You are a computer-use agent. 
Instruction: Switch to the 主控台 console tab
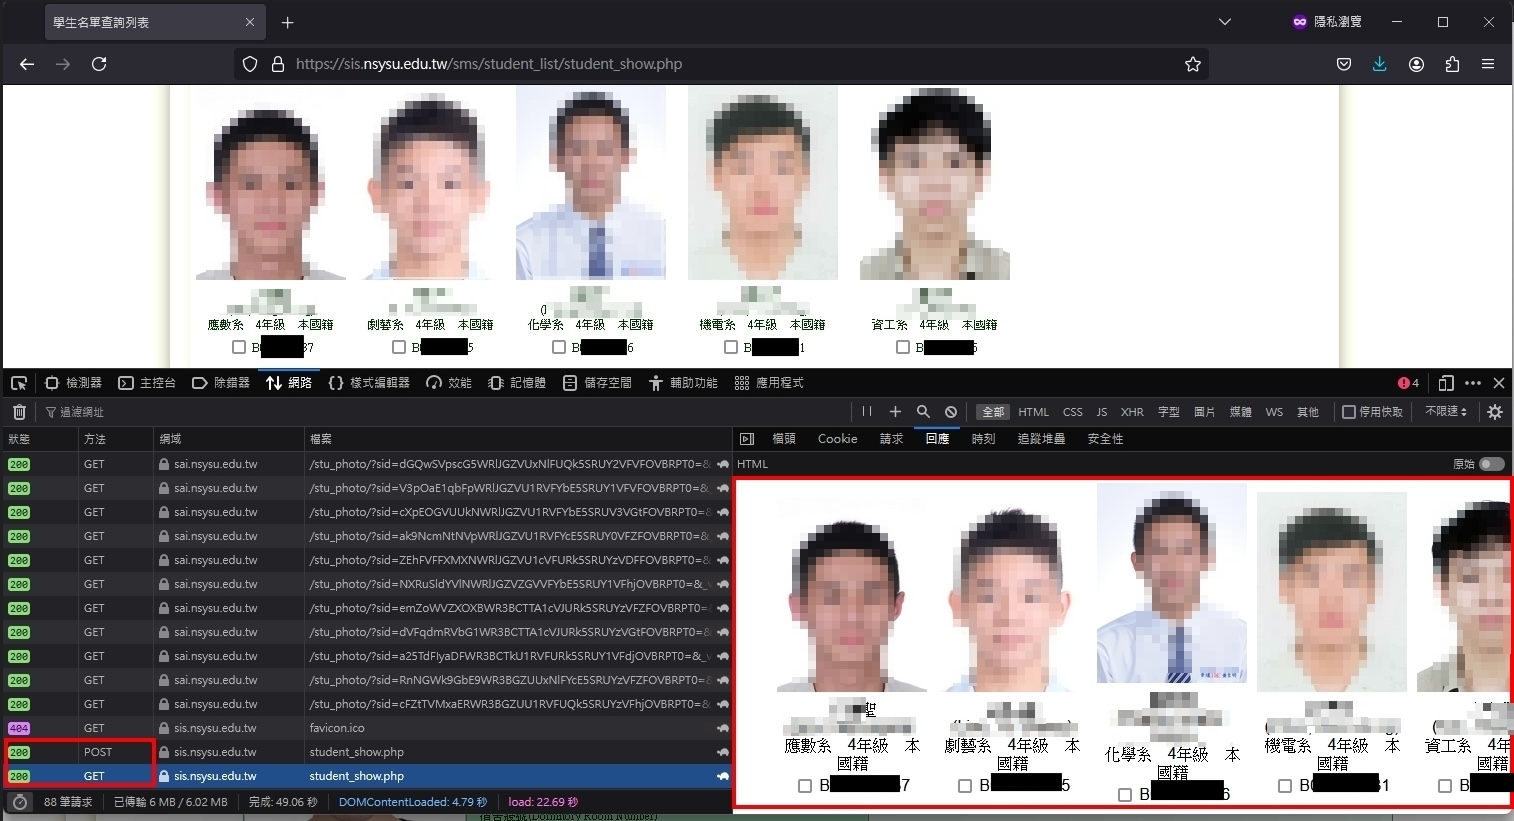point(147,383)
